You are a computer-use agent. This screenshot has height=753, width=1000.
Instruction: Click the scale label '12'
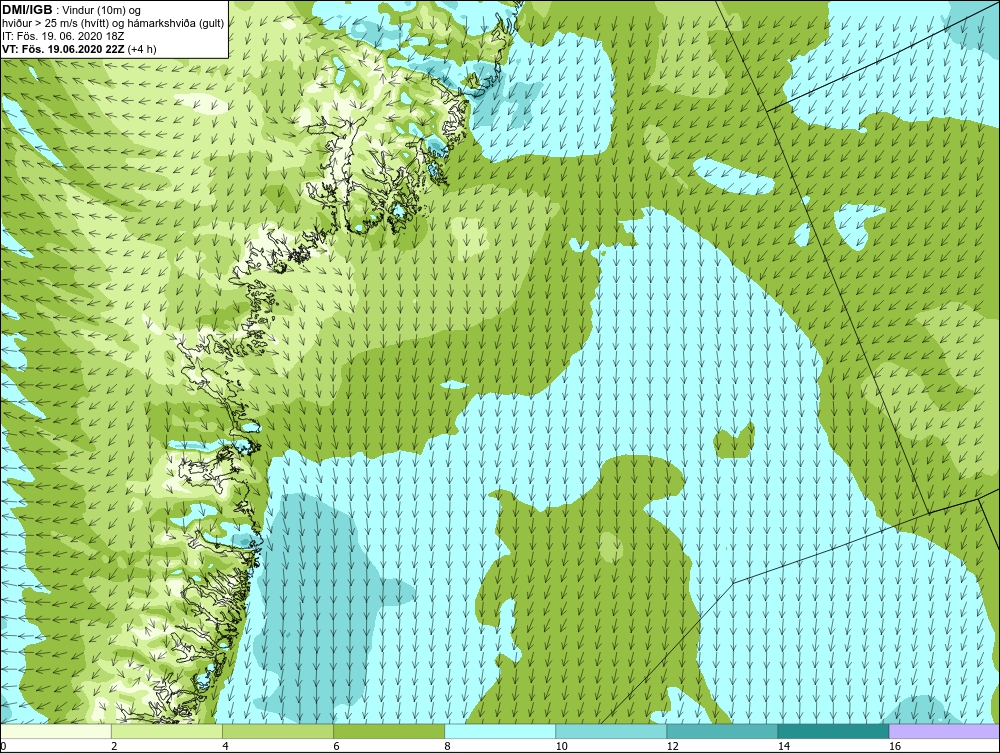tap(672, 746)
